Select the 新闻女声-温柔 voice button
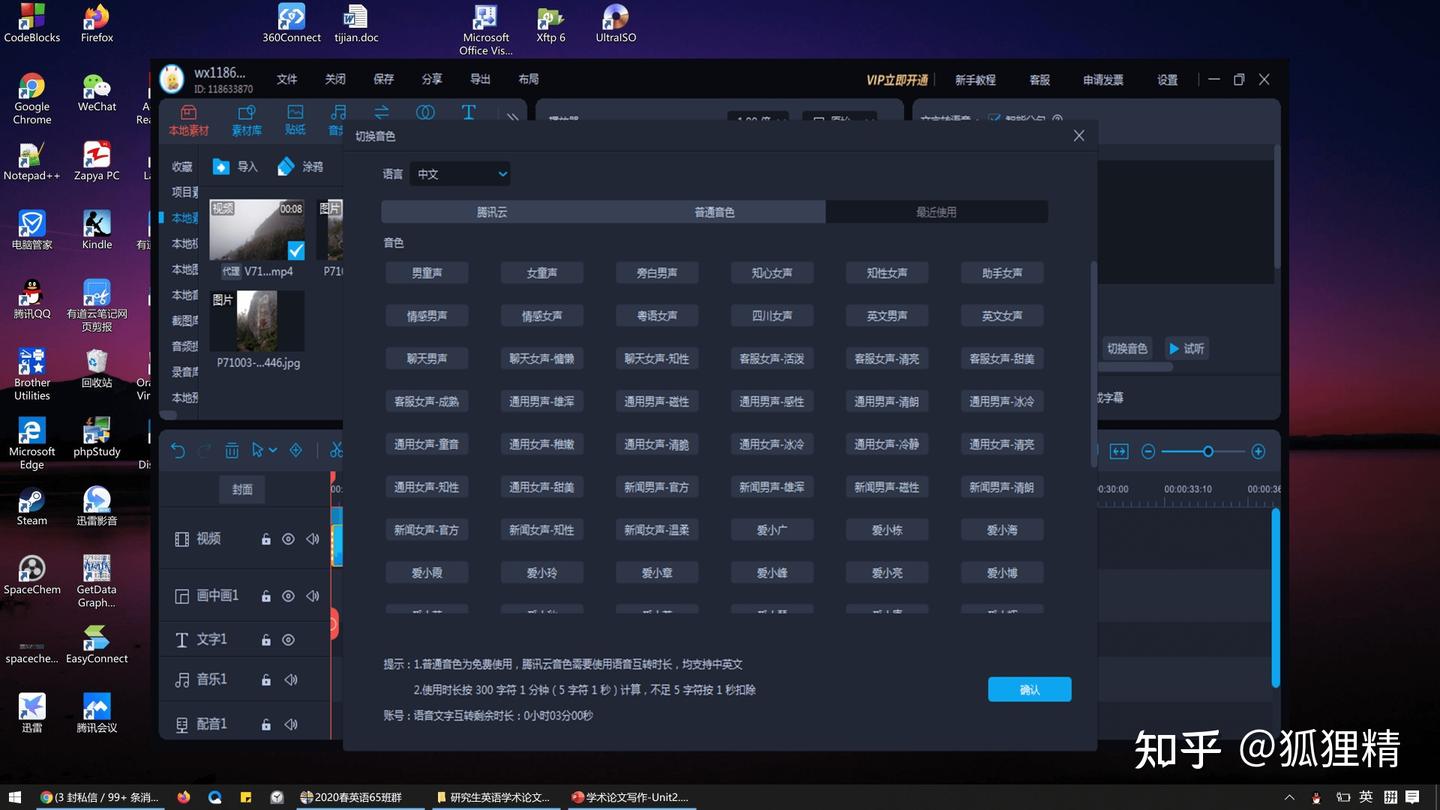Image resolution: width=1440 pixels, height=810 pixels. 657,530
